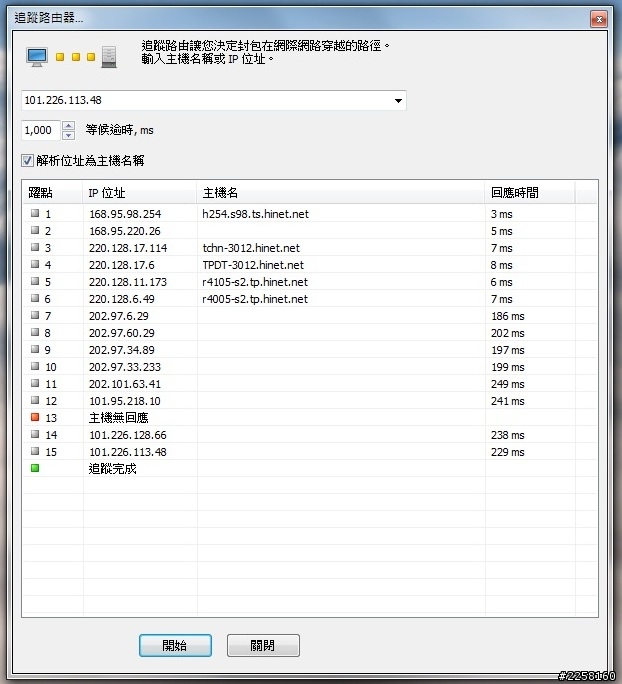Click the 主機名 column header
Viewport: 622px width, 684px height.
(340, 192)
